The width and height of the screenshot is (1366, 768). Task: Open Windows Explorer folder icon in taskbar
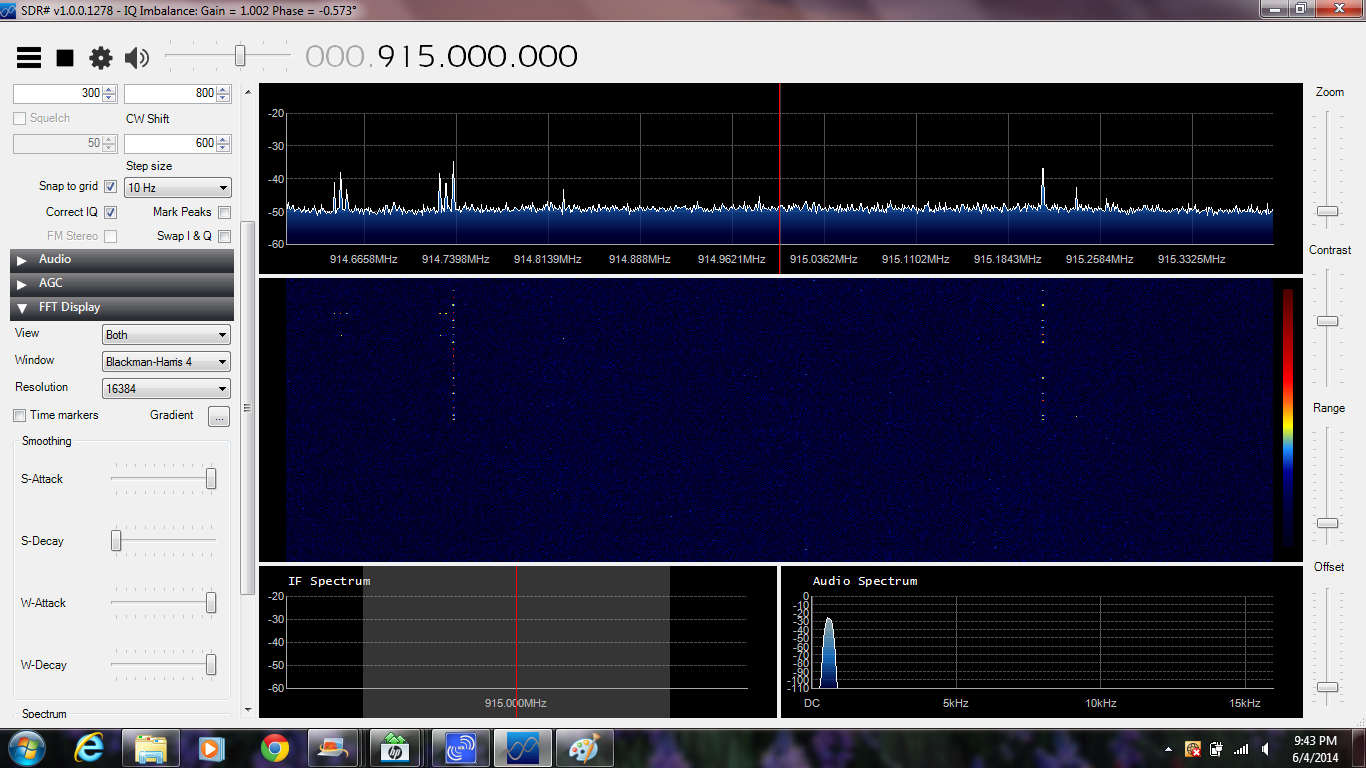(151, 748)
